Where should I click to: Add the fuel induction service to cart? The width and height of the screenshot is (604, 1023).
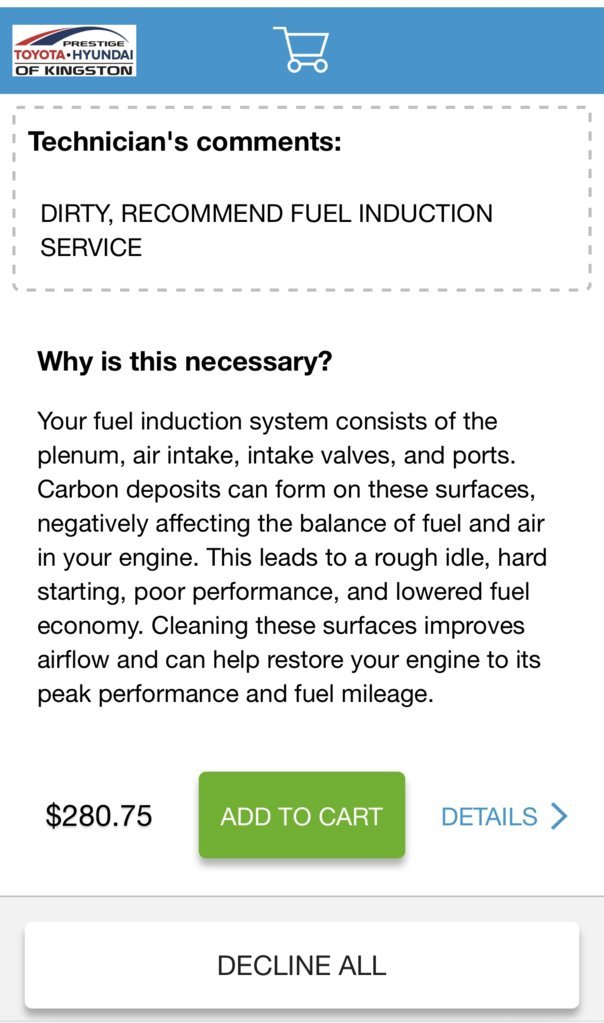(x=301, y=815)
